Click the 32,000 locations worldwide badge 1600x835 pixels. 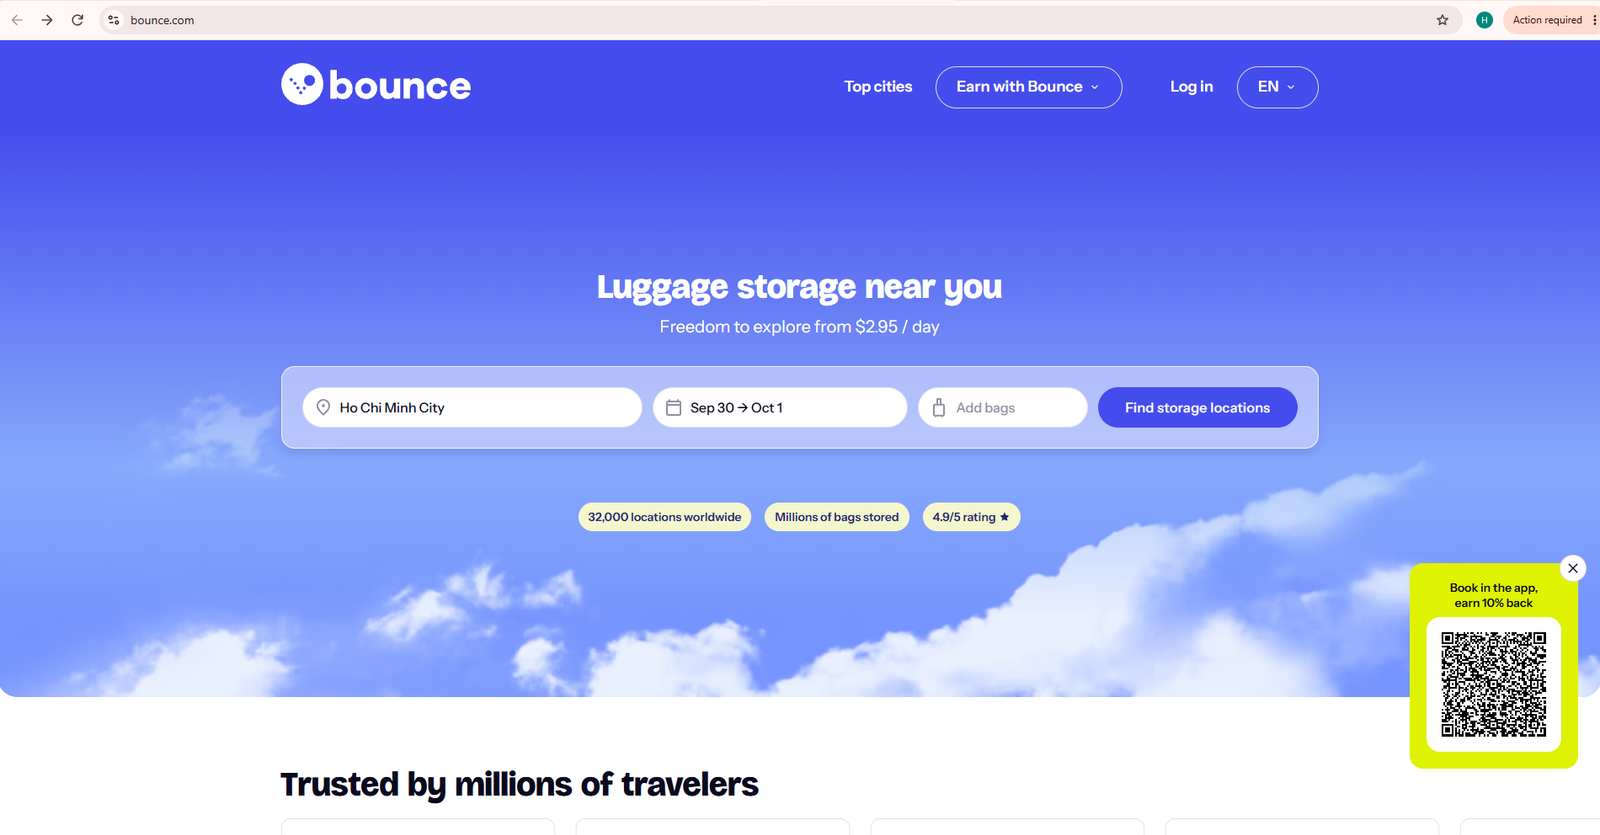tap(664, 517)
